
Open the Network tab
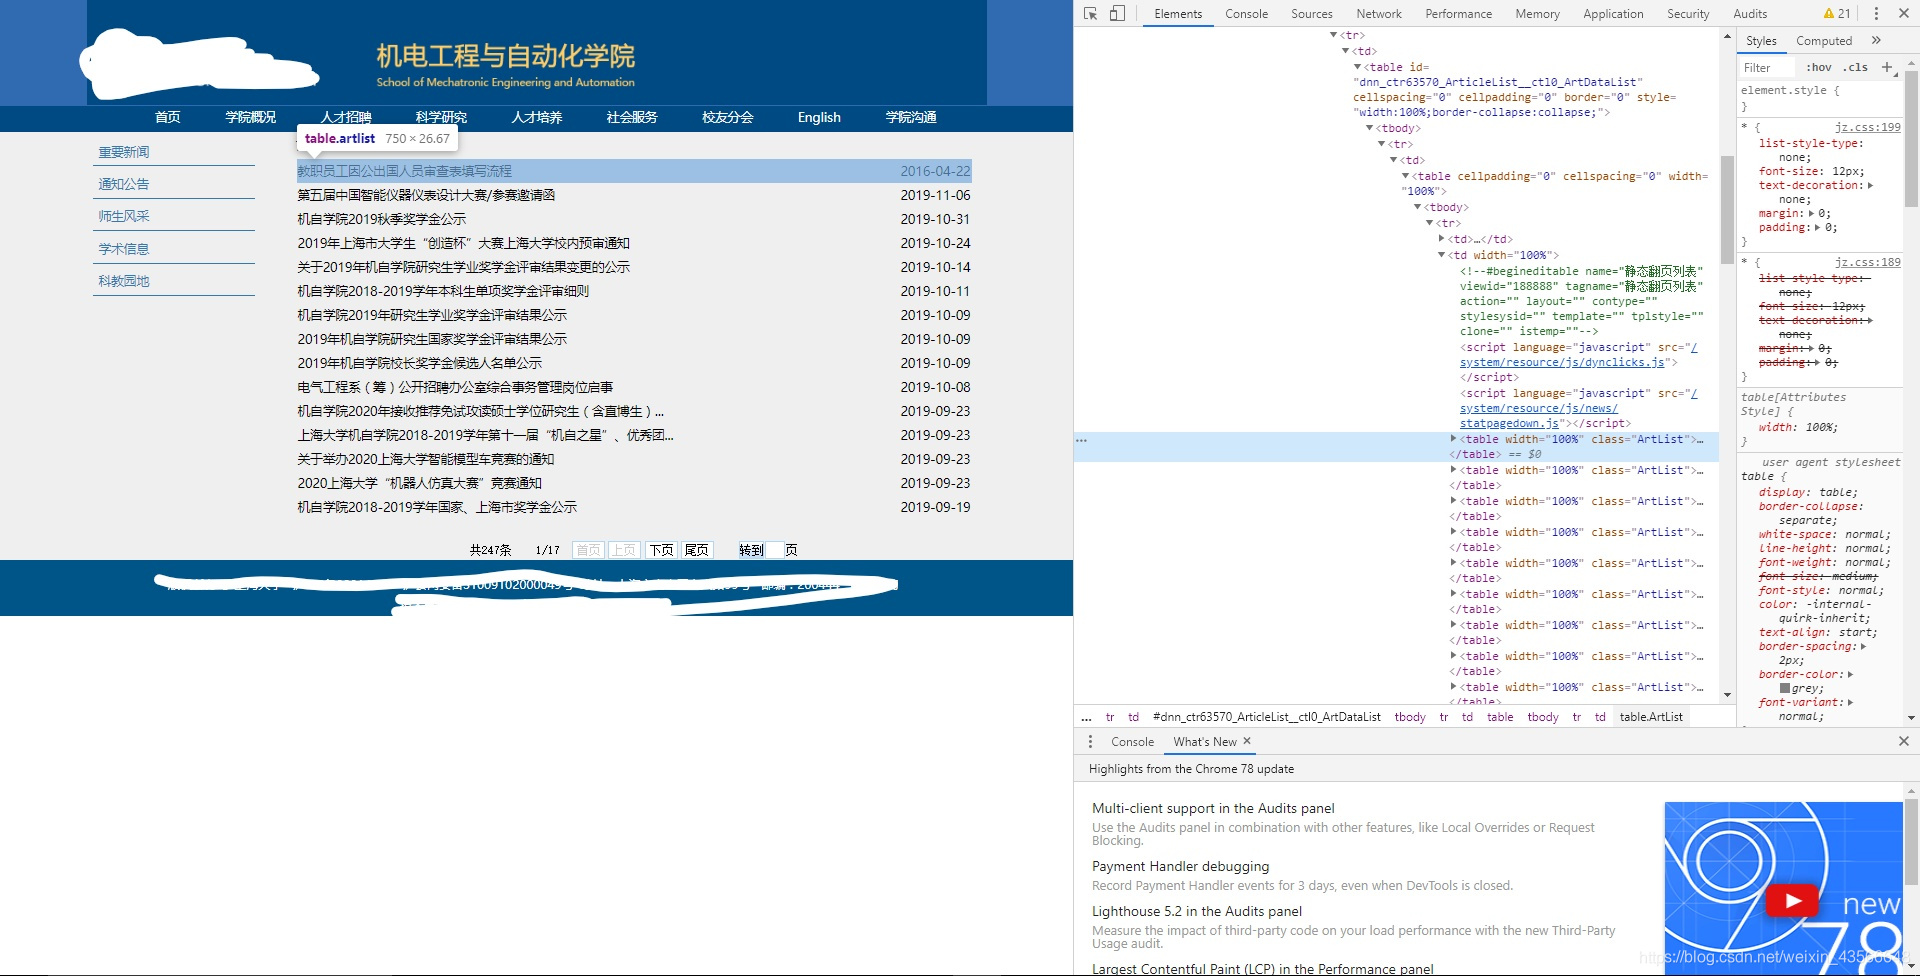coord(1378,14)
